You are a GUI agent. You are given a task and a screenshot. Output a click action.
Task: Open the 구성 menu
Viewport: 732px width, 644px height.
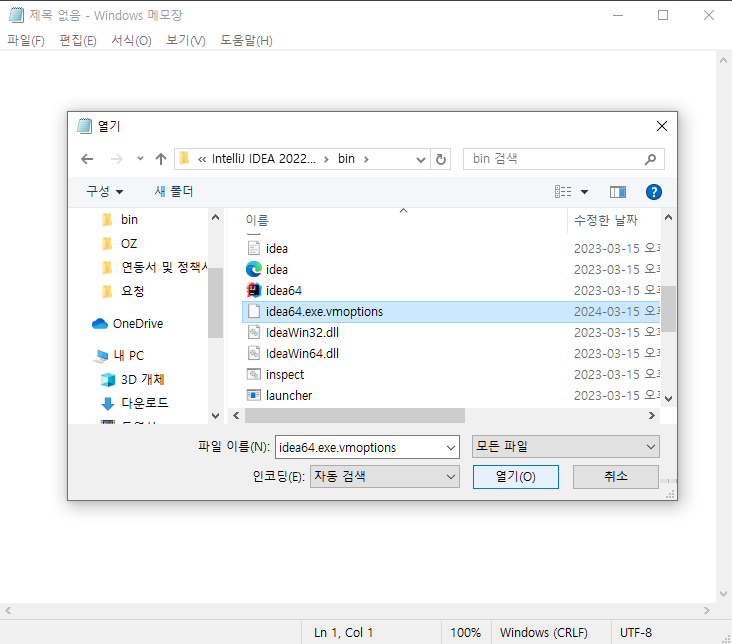coord(105,191)
